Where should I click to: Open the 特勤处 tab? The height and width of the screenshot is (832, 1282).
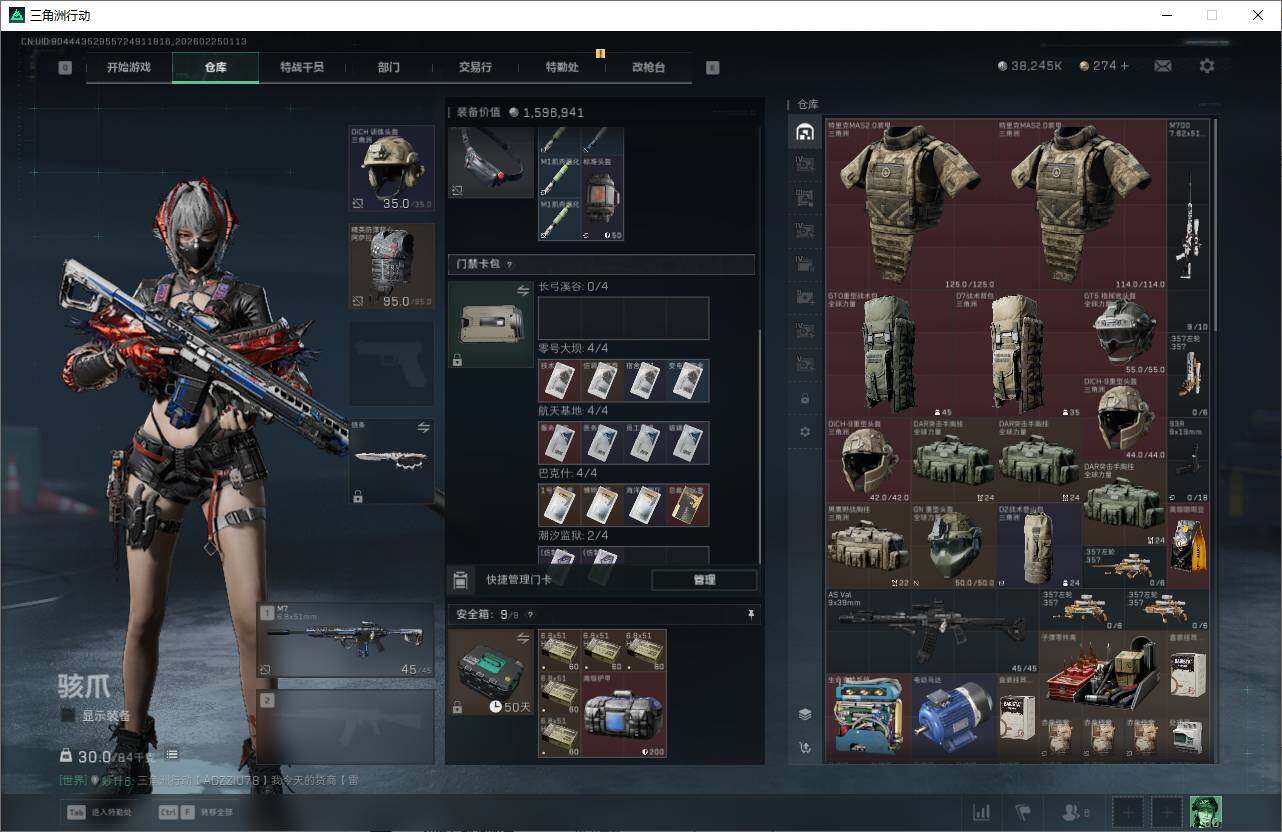[562, 67]
